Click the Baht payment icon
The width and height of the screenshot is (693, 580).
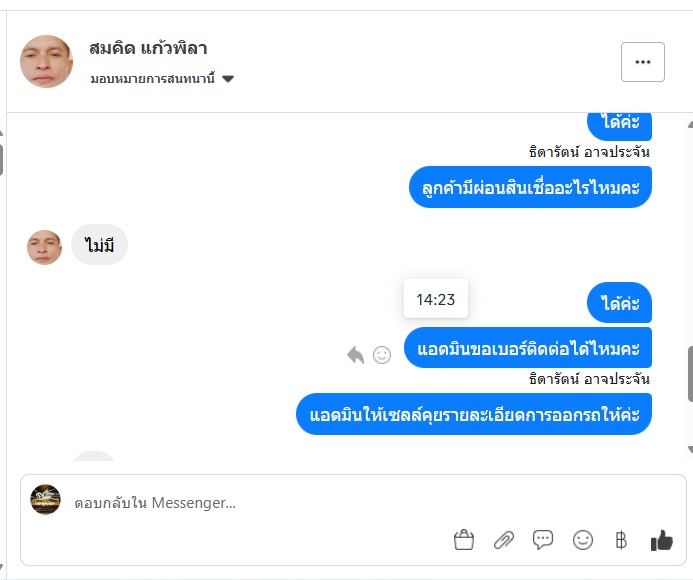(x=620, y=540)
